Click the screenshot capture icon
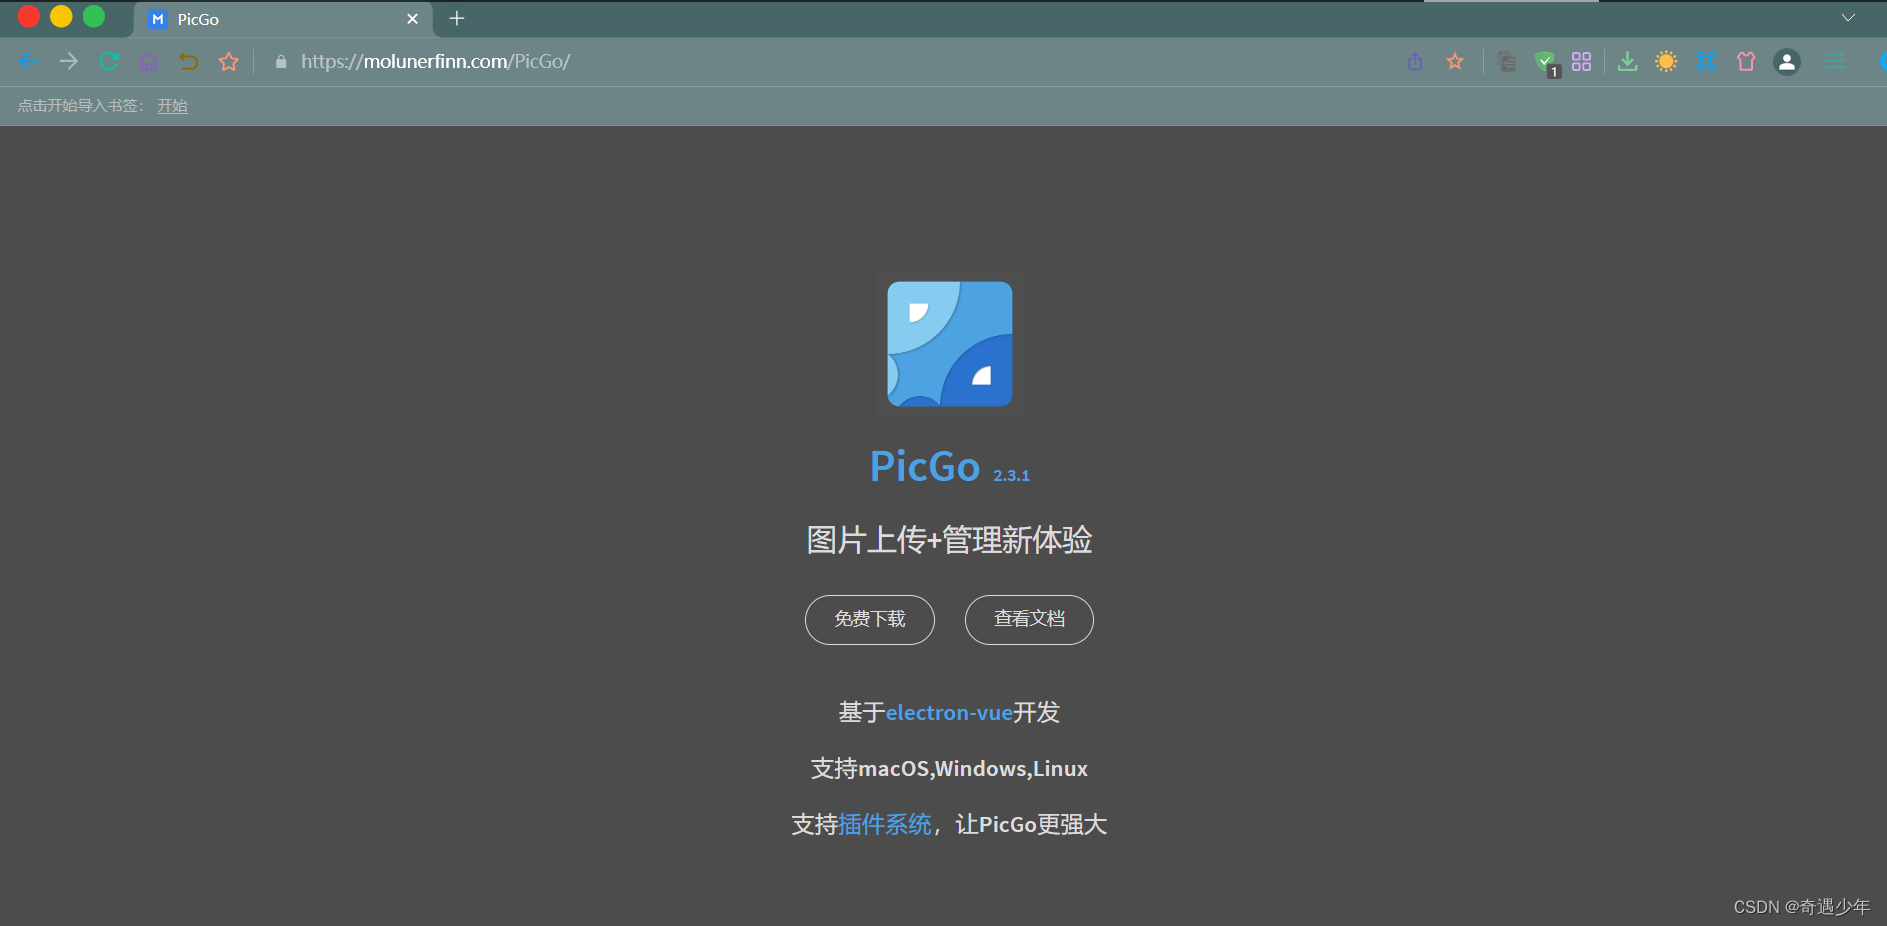The height and width of the screenshot is (926, 1887). [x=1707, y=61]
